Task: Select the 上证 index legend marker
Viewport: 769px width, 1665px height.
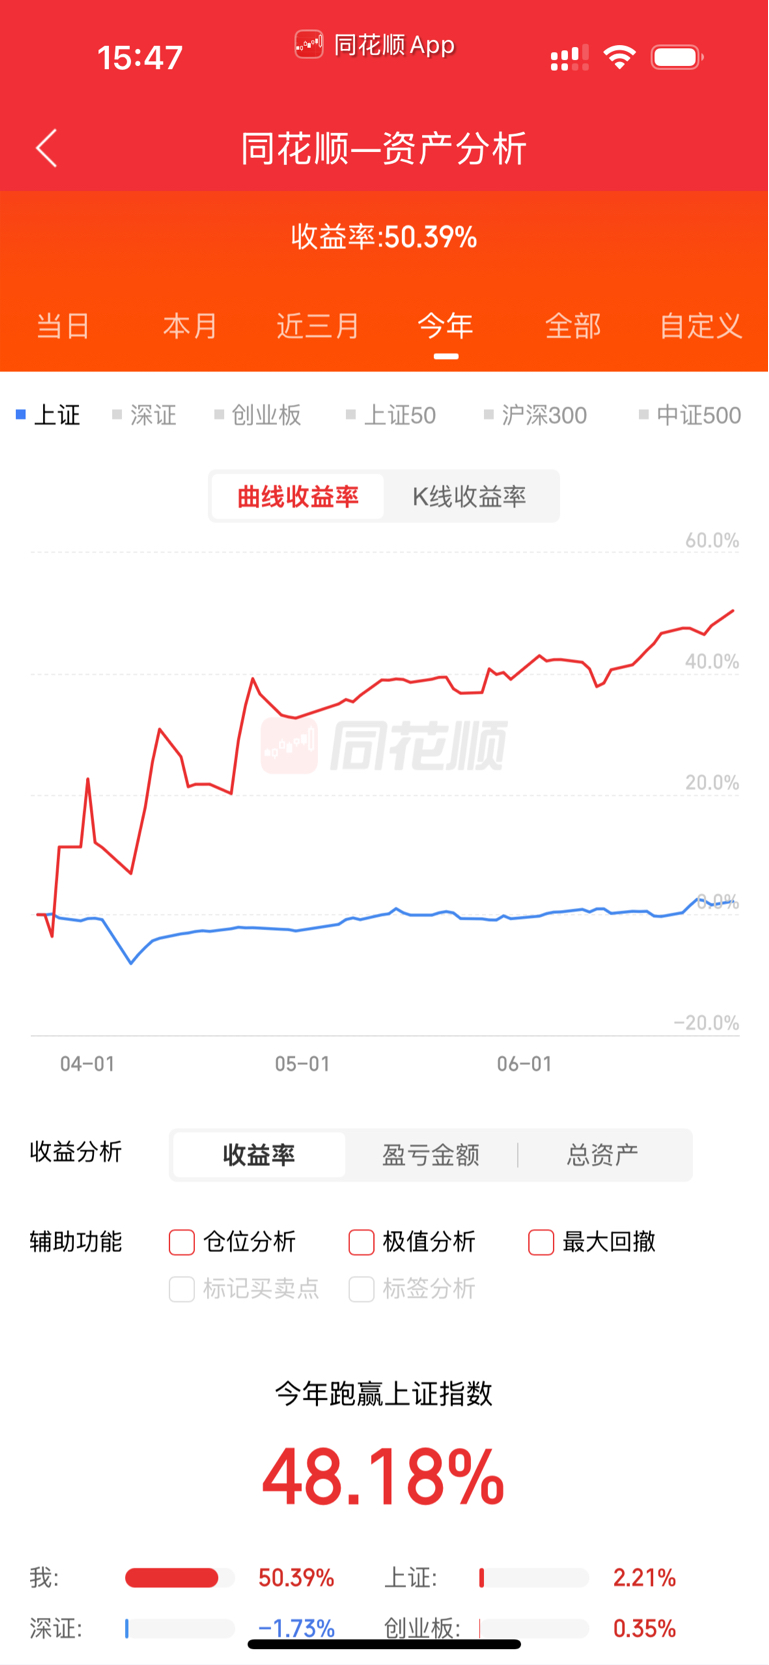Action: (x=21, y=414)
